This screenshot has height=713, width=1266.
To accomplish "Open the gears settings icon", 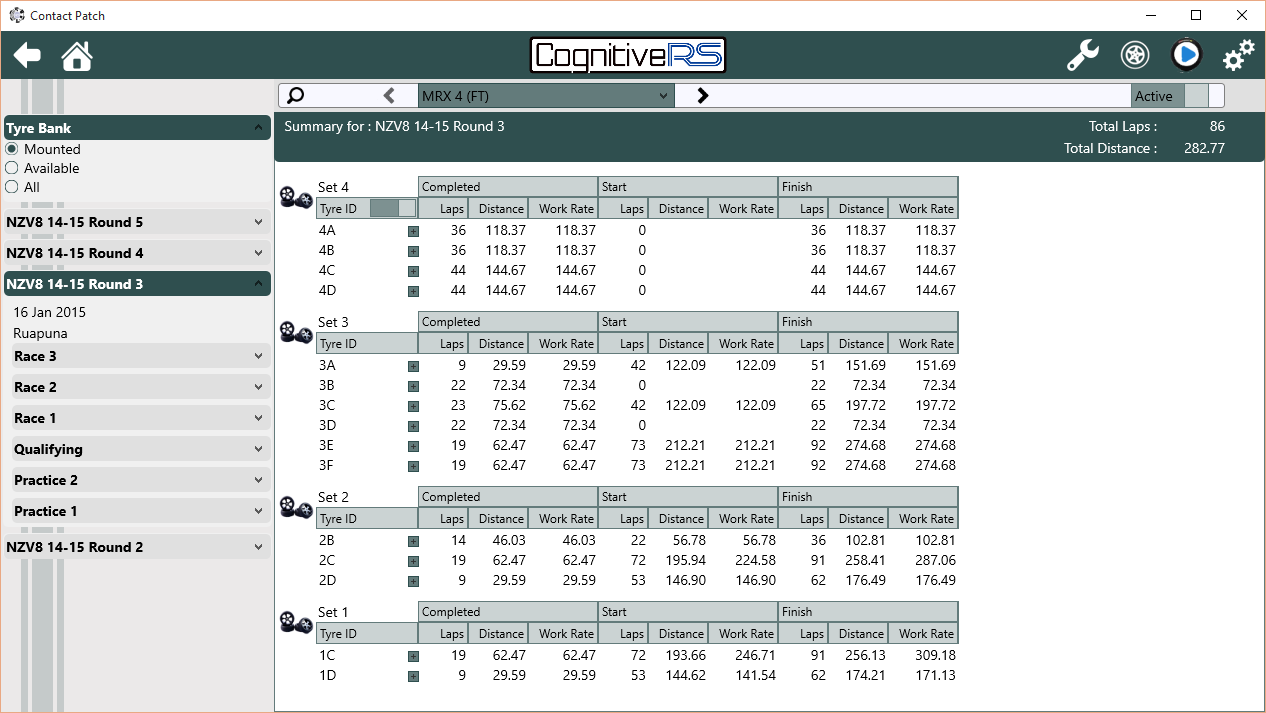I will point(1239,56).
